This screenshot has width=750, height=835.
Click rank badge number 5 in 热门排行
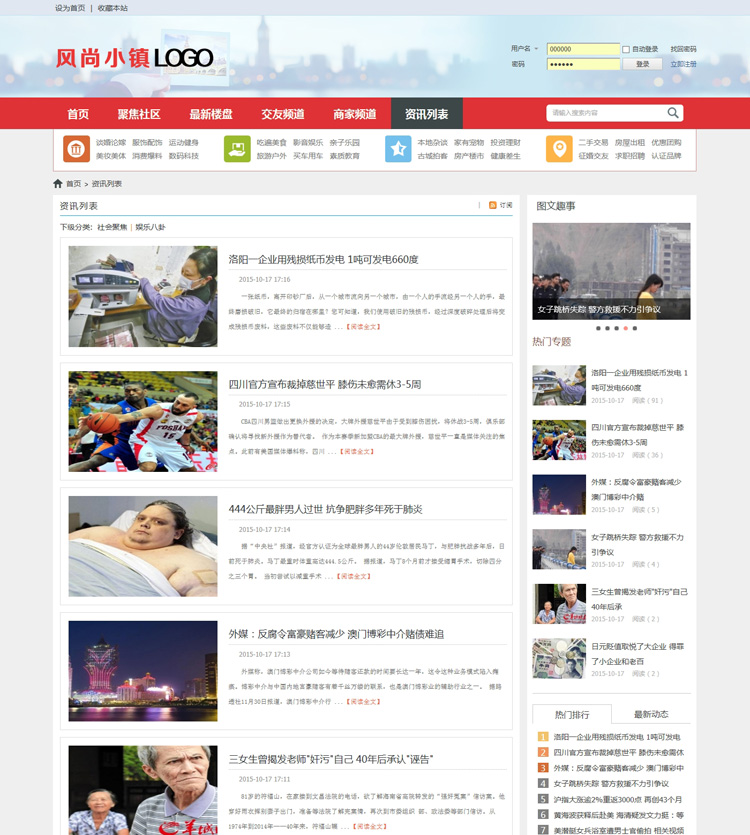[543, 799]
